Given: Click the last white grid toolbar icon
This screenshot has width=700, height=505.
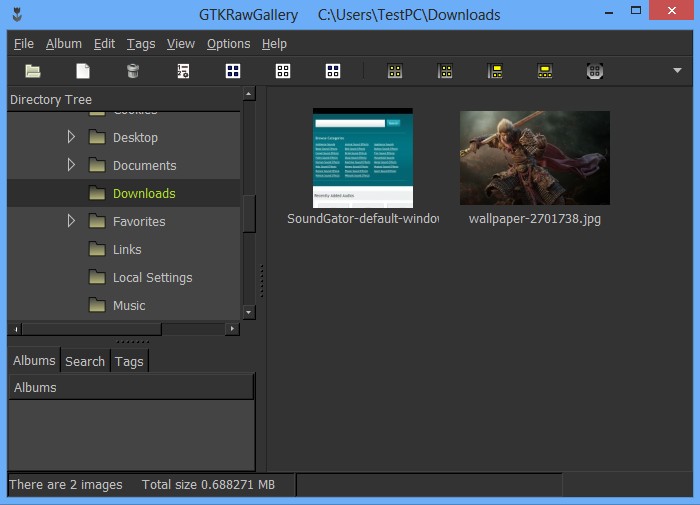Looking at the screenshot, I should (x=333, y=71).
